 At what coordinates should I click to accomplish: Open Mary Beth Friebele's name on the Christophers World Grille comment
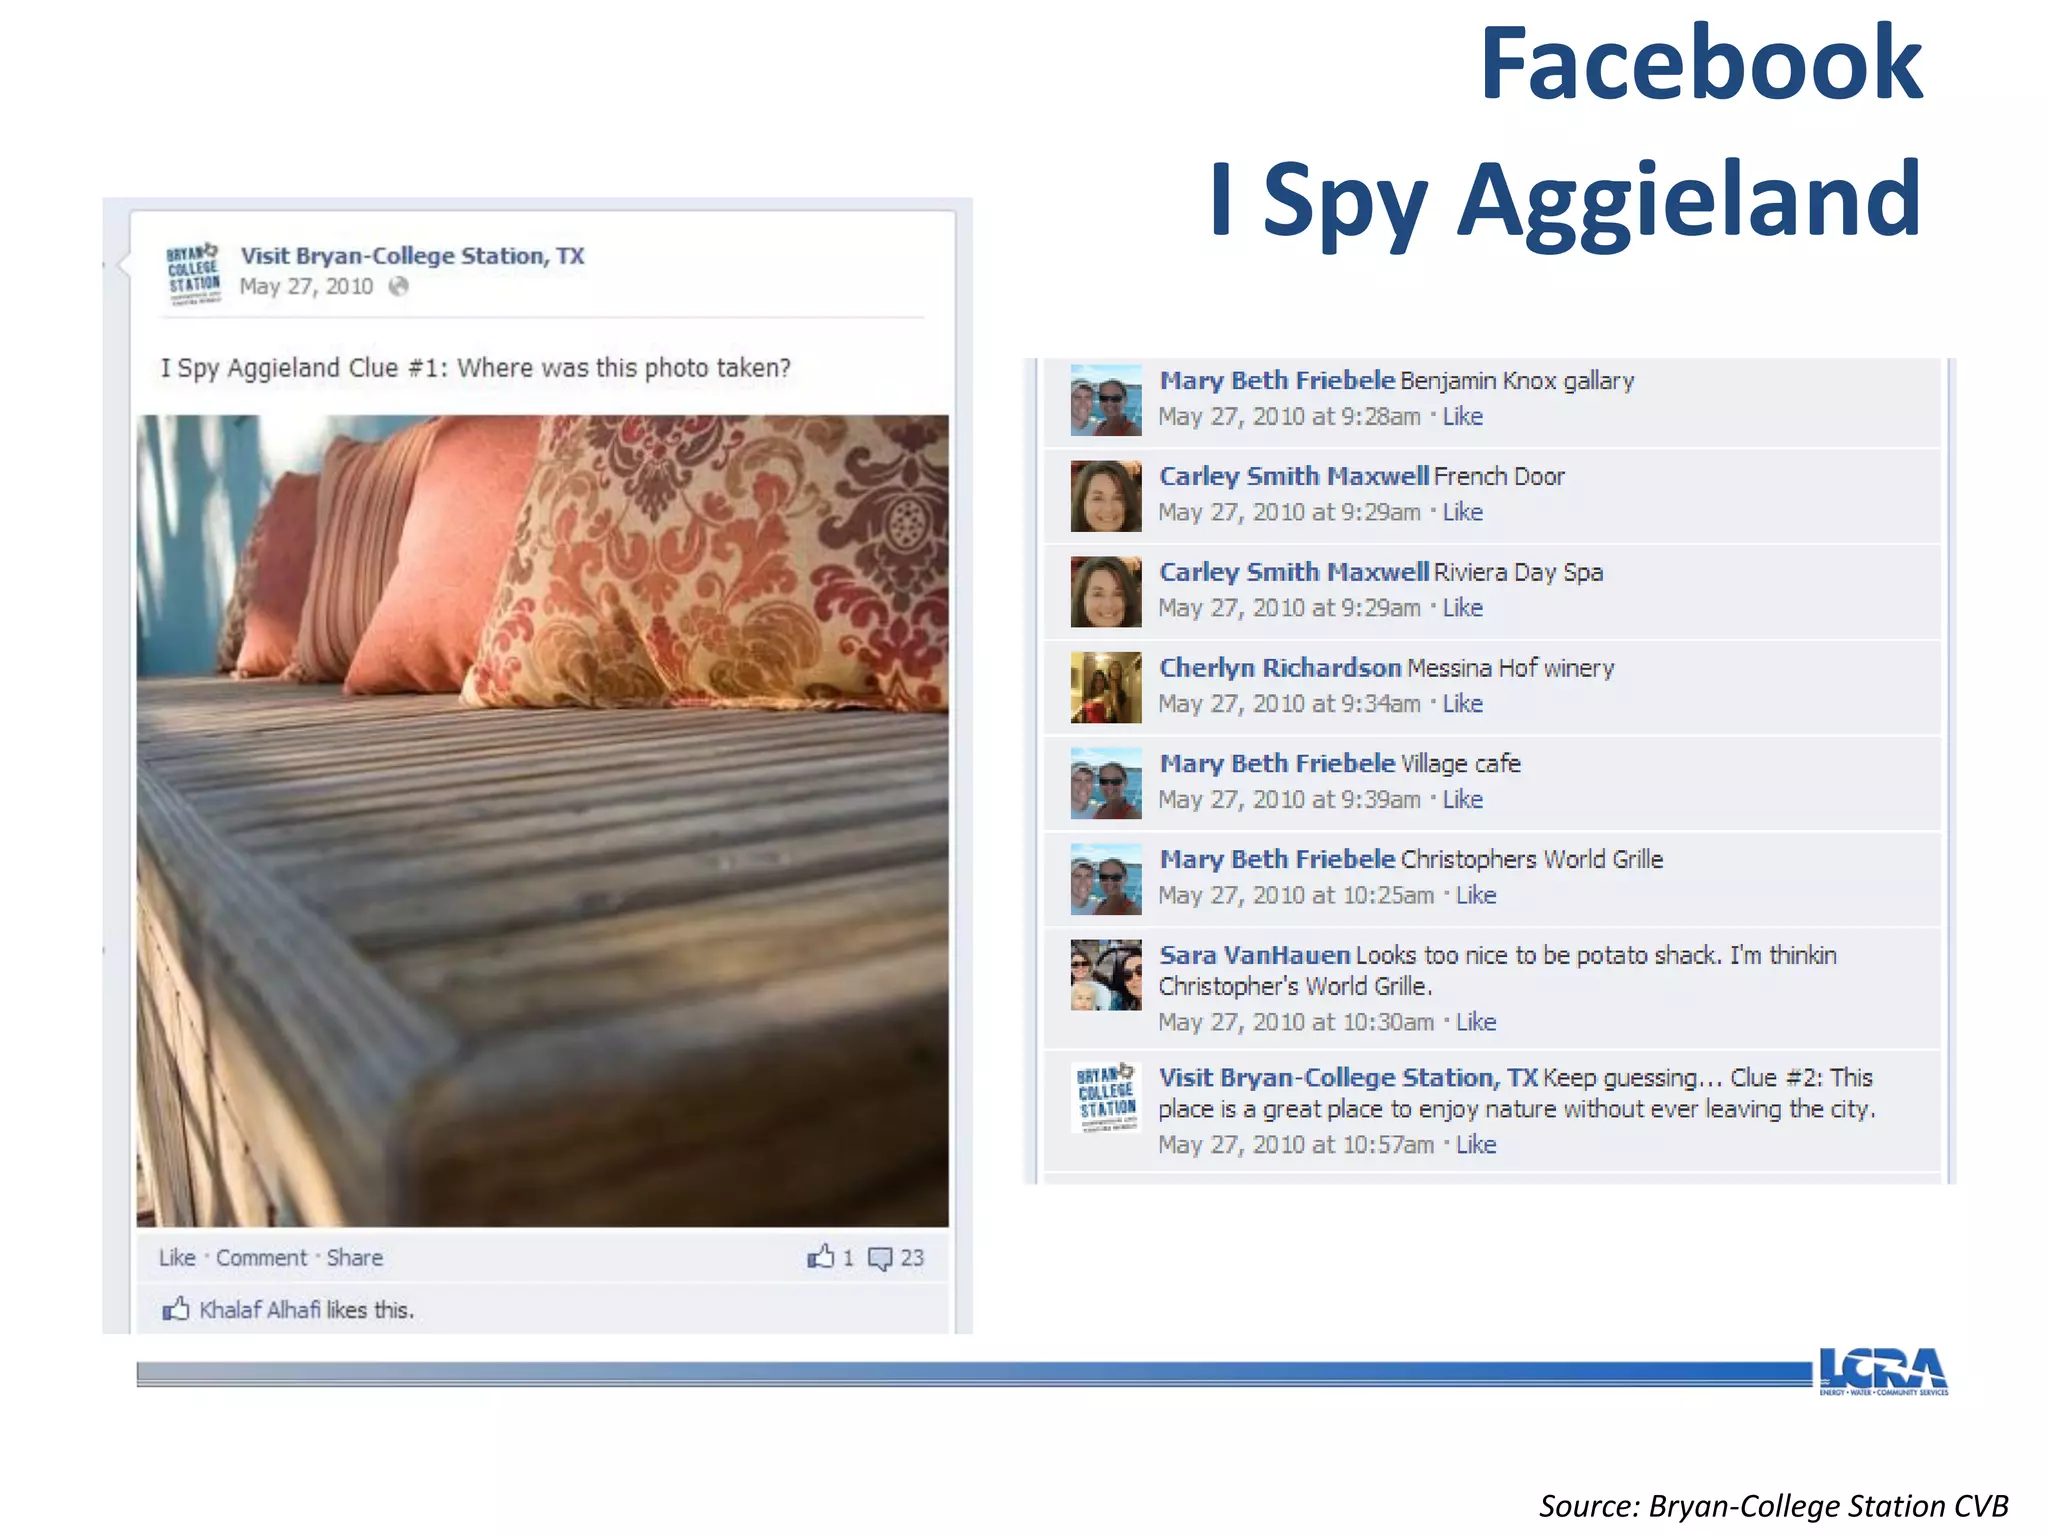pos(1277,860)
